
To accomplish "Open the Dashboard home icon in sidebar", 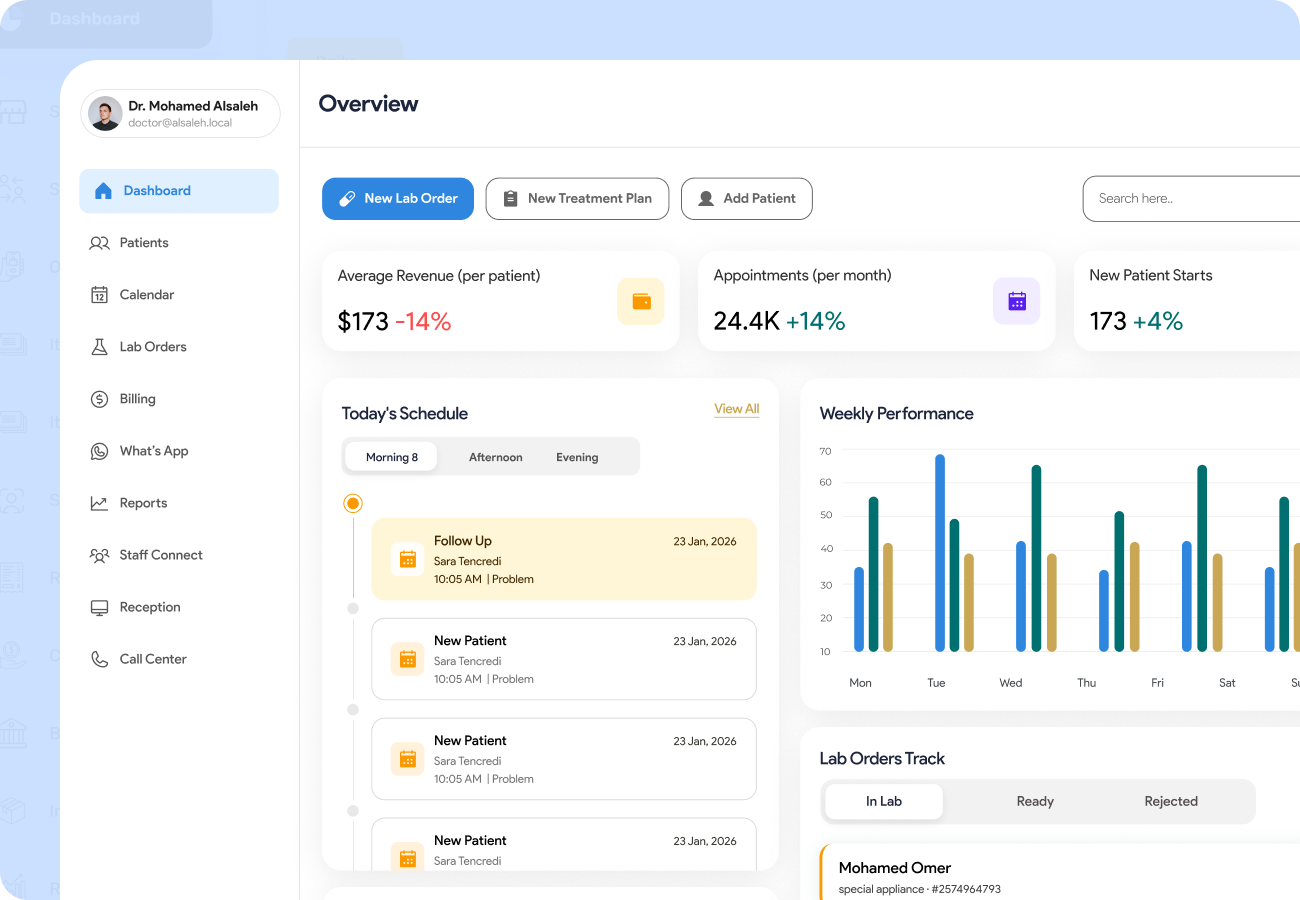I will click(103, 191).
